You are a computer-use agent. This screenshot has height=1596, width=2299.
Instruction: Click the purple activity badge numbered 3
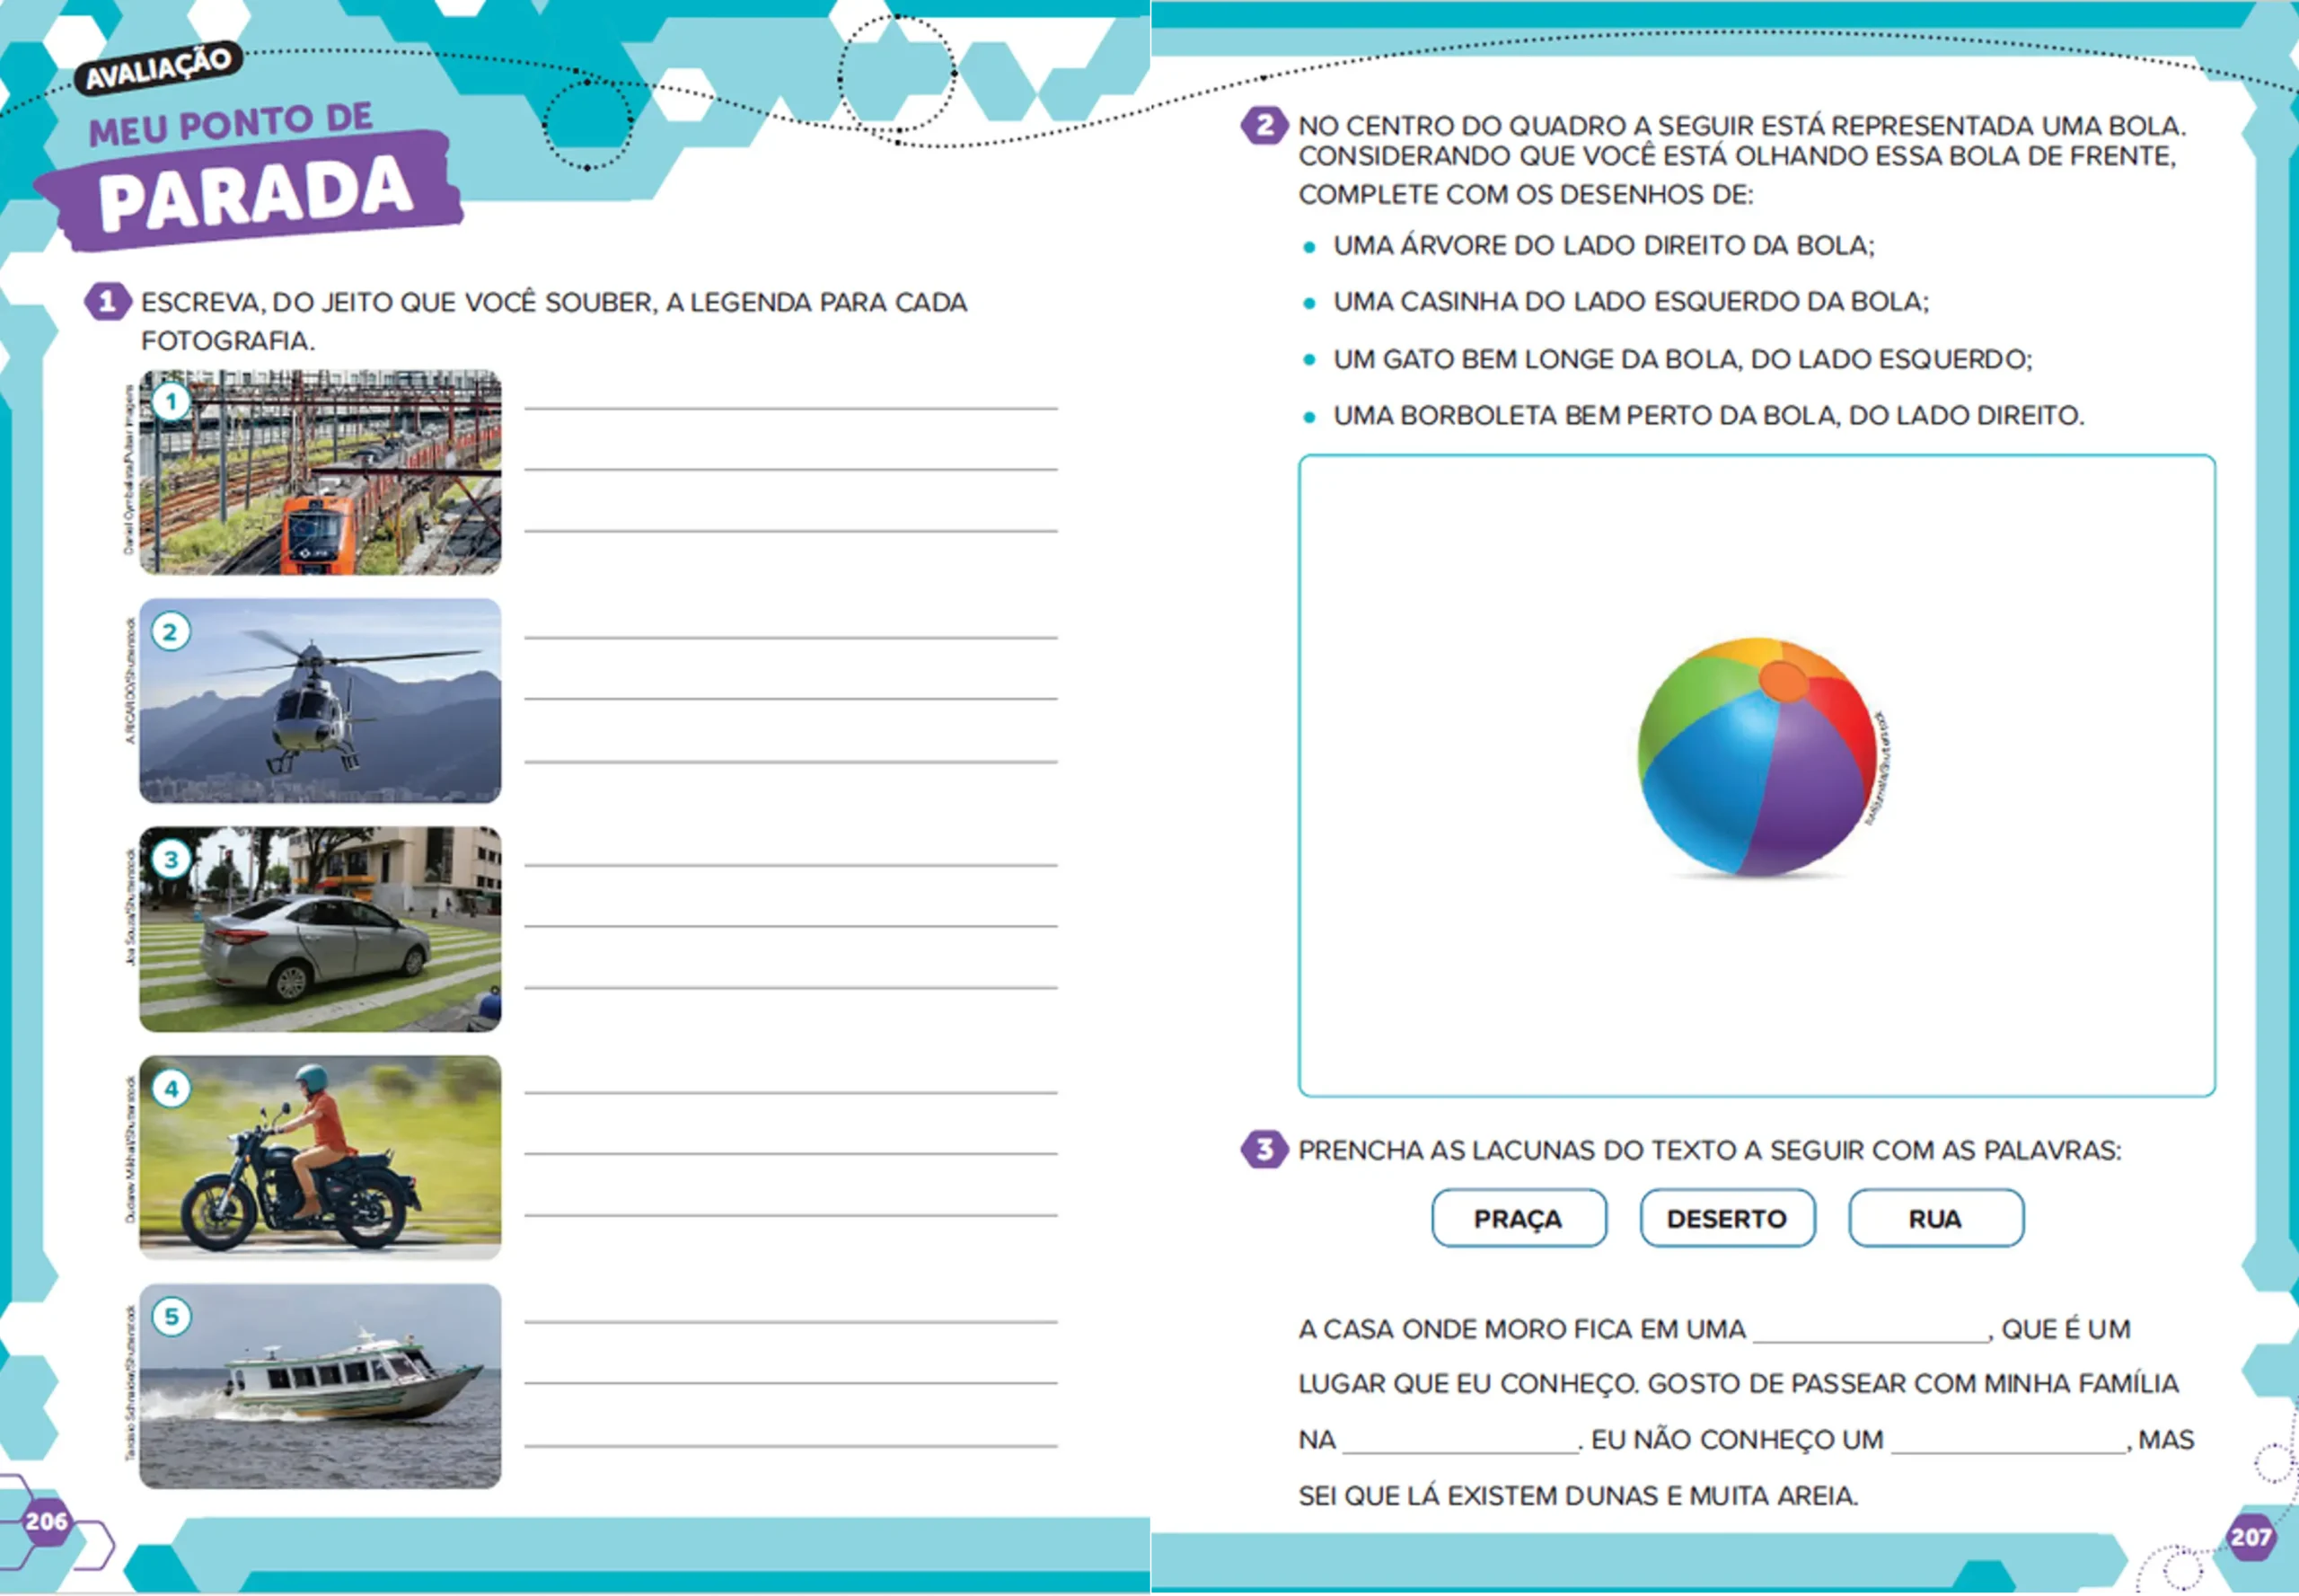(x=1265, y=1148)
